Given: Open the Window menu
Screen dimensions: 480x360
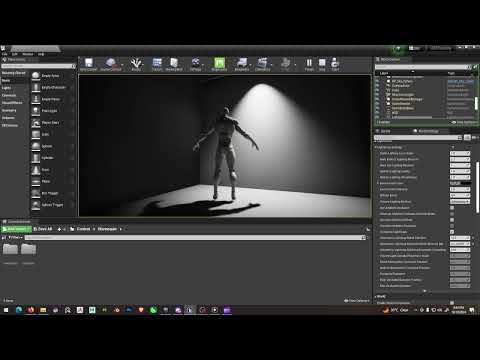Looking at the screenshot, I should (x=28, y=54).
